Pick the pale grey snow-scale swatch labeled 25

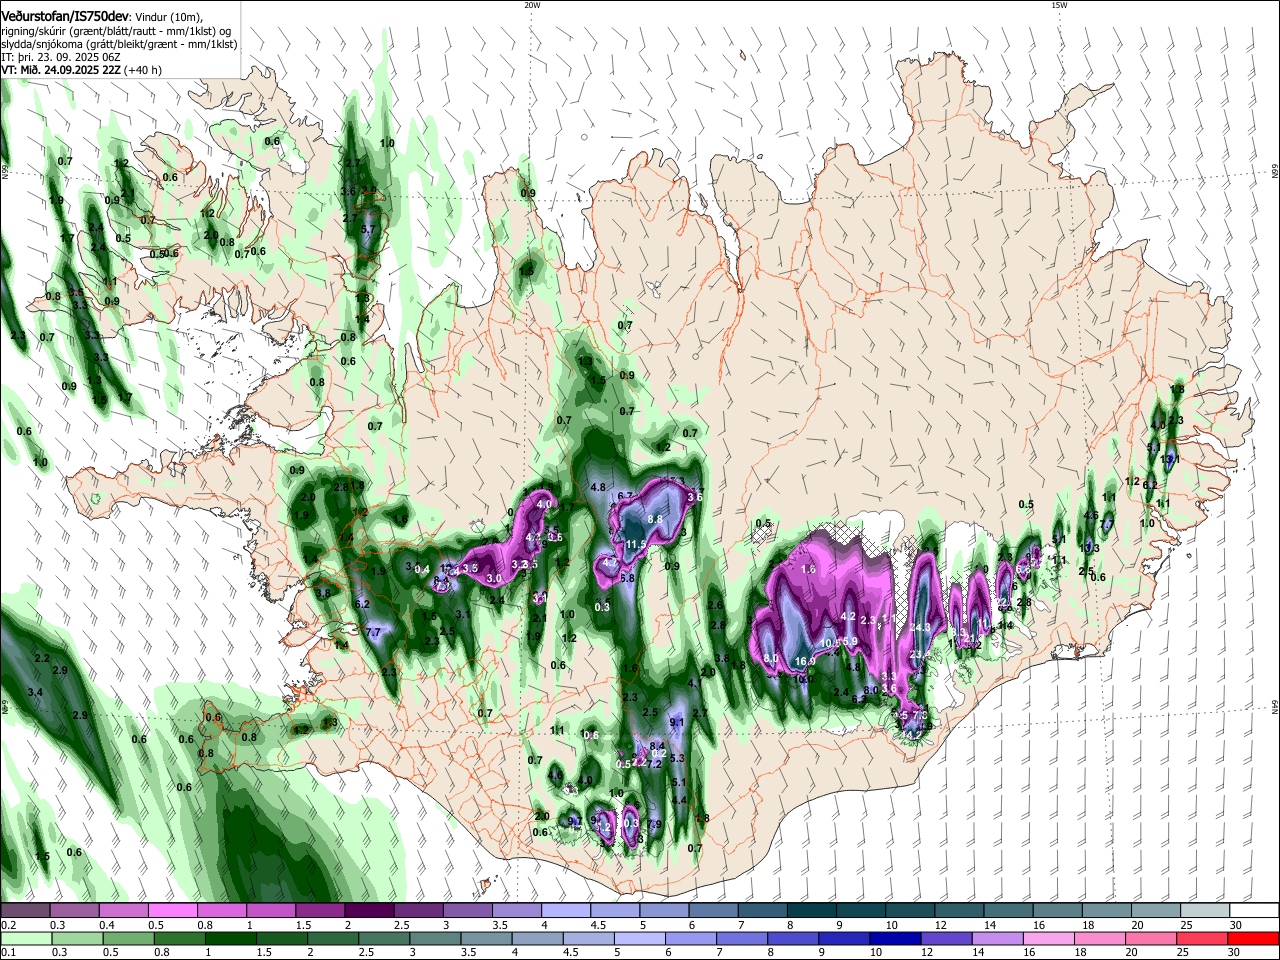[x=1205, y=910]
